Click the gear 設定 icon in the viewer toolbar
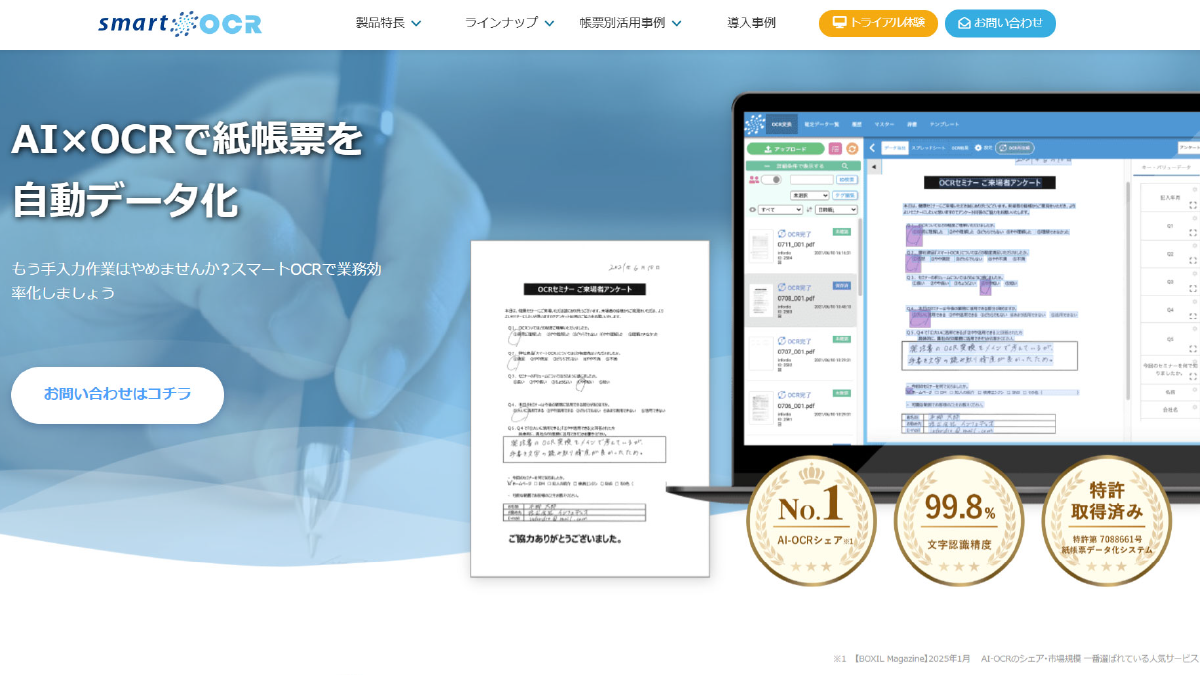Viewport: 1200px width, 675px height. point(978,148)
